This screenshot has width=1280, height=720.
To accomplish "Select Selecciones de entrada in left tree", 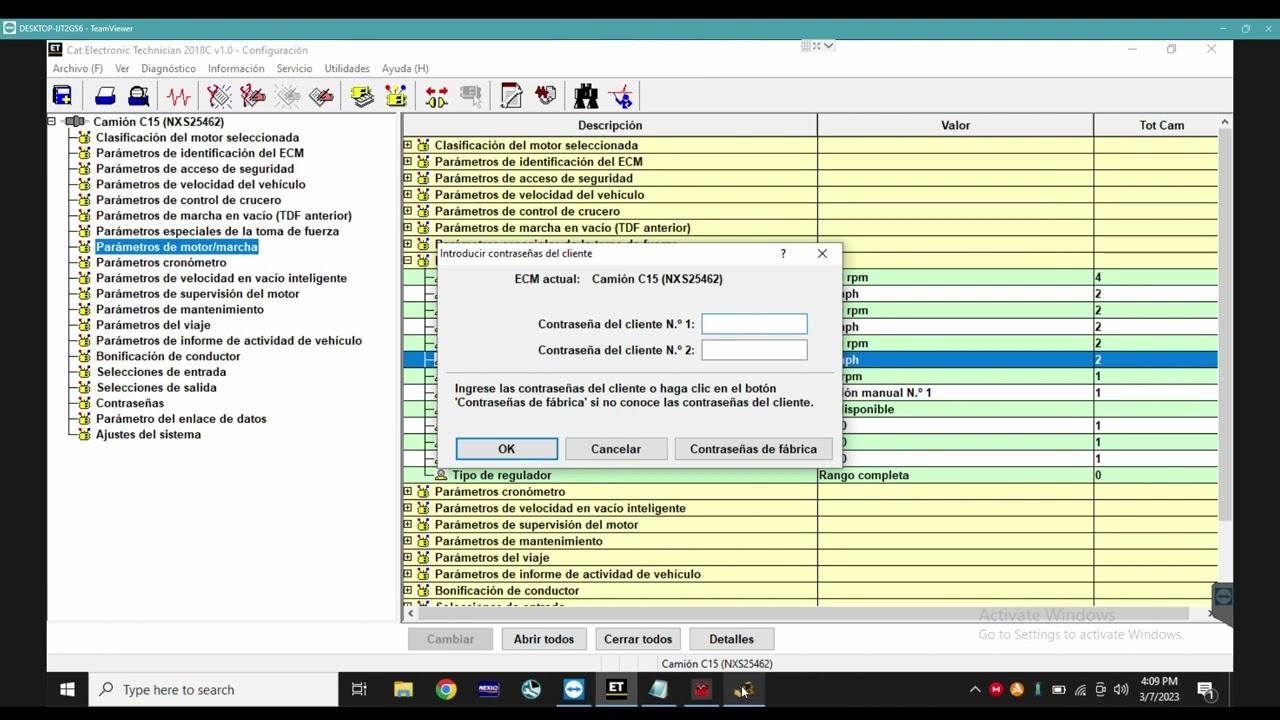I will 161,372.
